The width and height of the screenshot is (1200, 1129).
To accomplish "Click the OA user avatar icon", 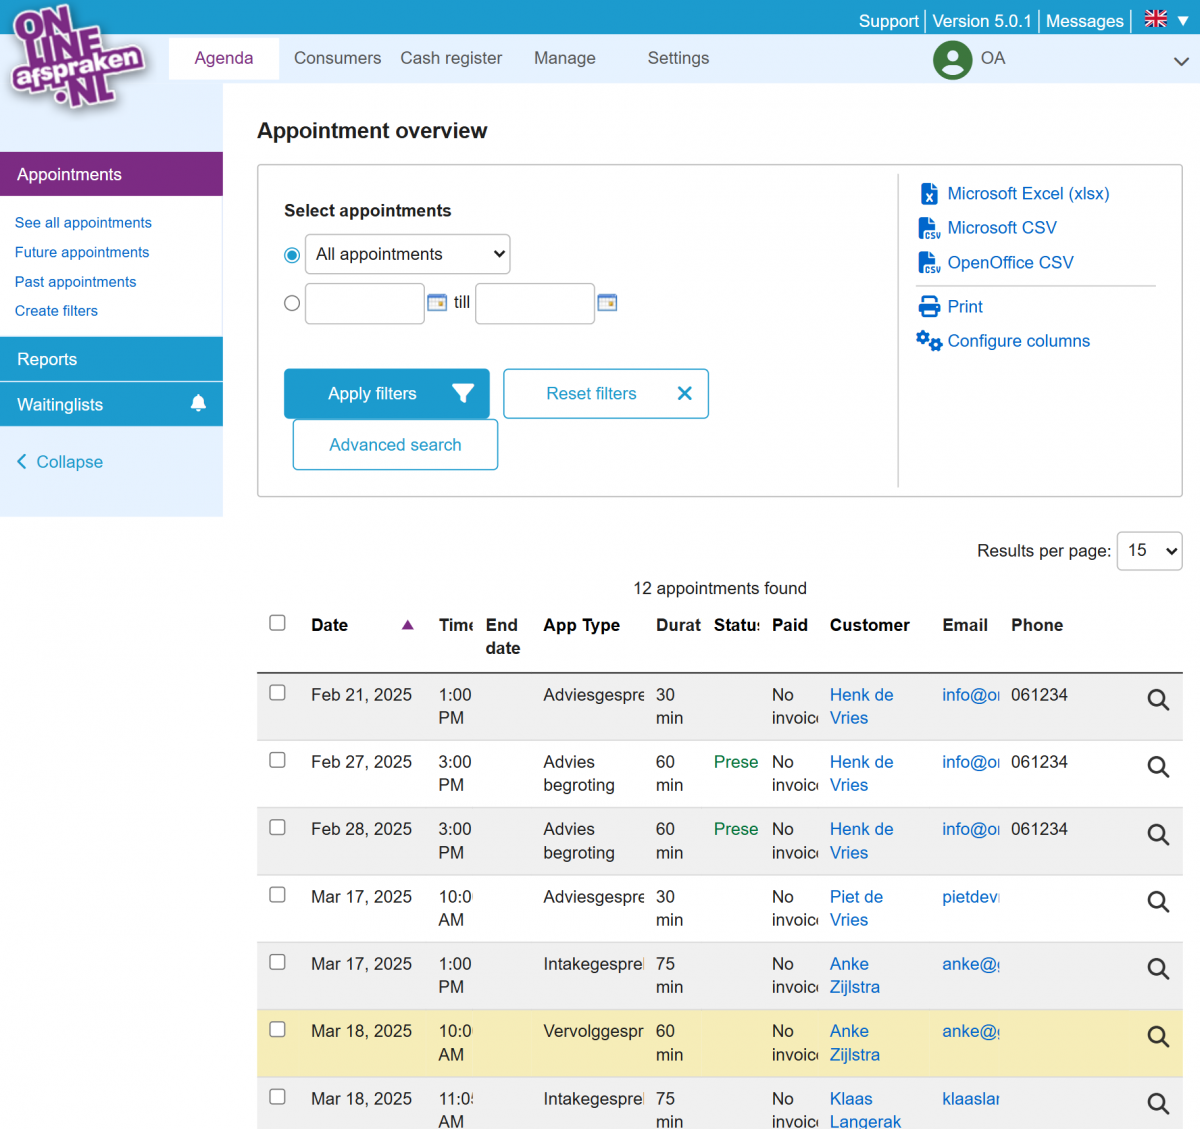I will click(x=952, y=60).
